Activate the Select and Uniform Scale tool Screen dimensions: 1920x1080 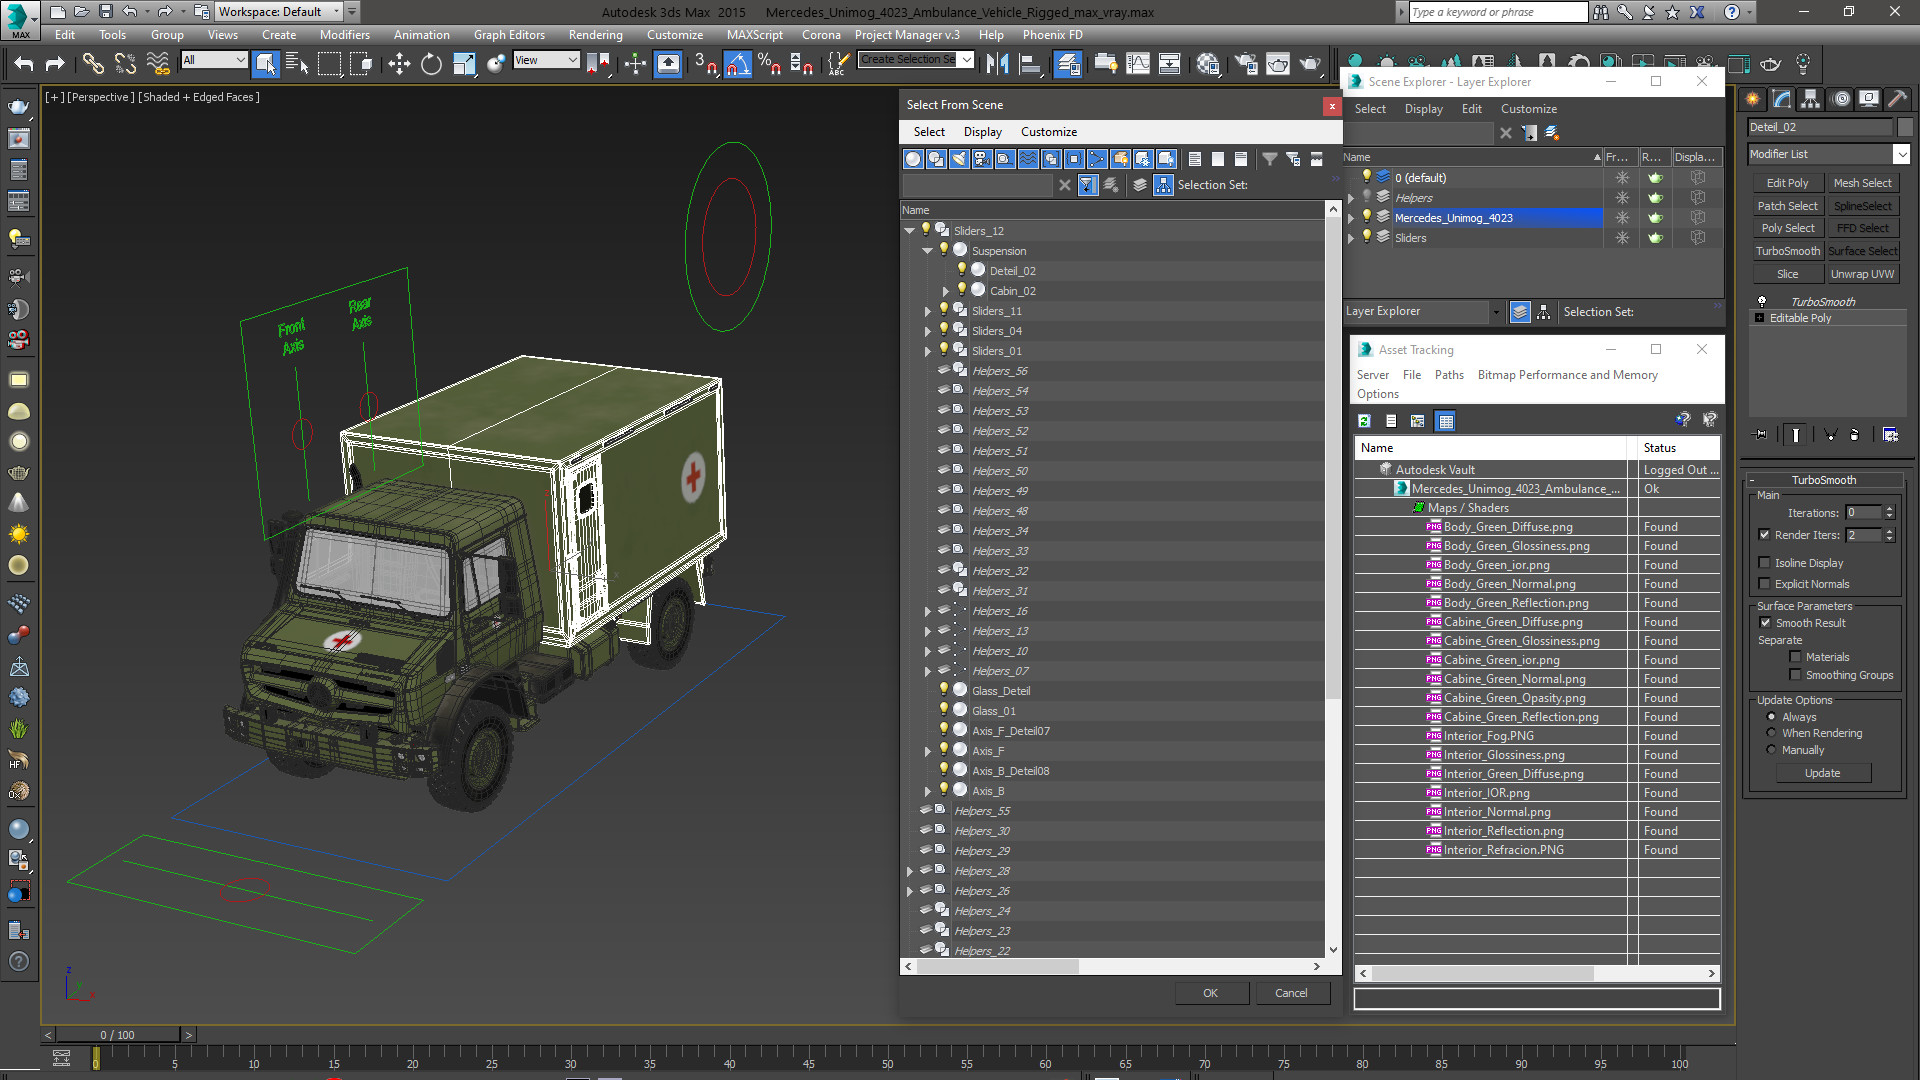(464, 64)
